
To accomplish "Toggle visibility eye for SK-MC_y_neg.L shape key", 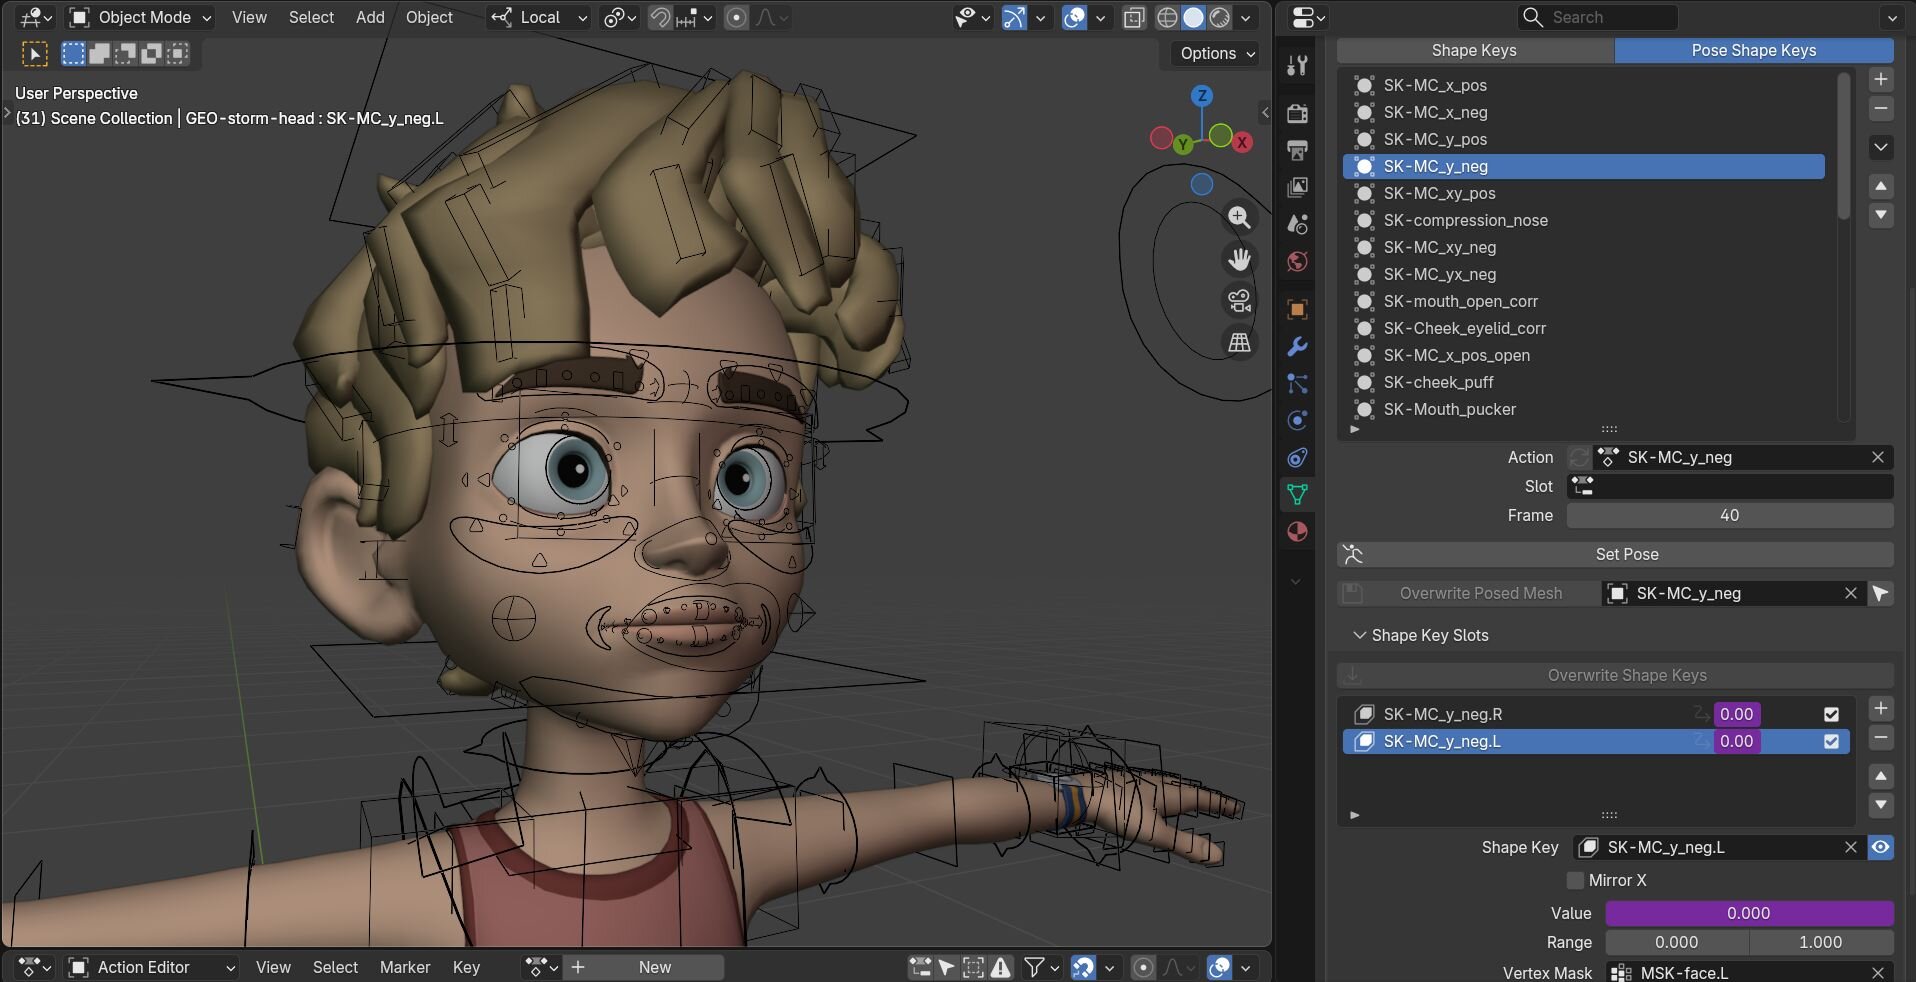I will pos(1880,847).
